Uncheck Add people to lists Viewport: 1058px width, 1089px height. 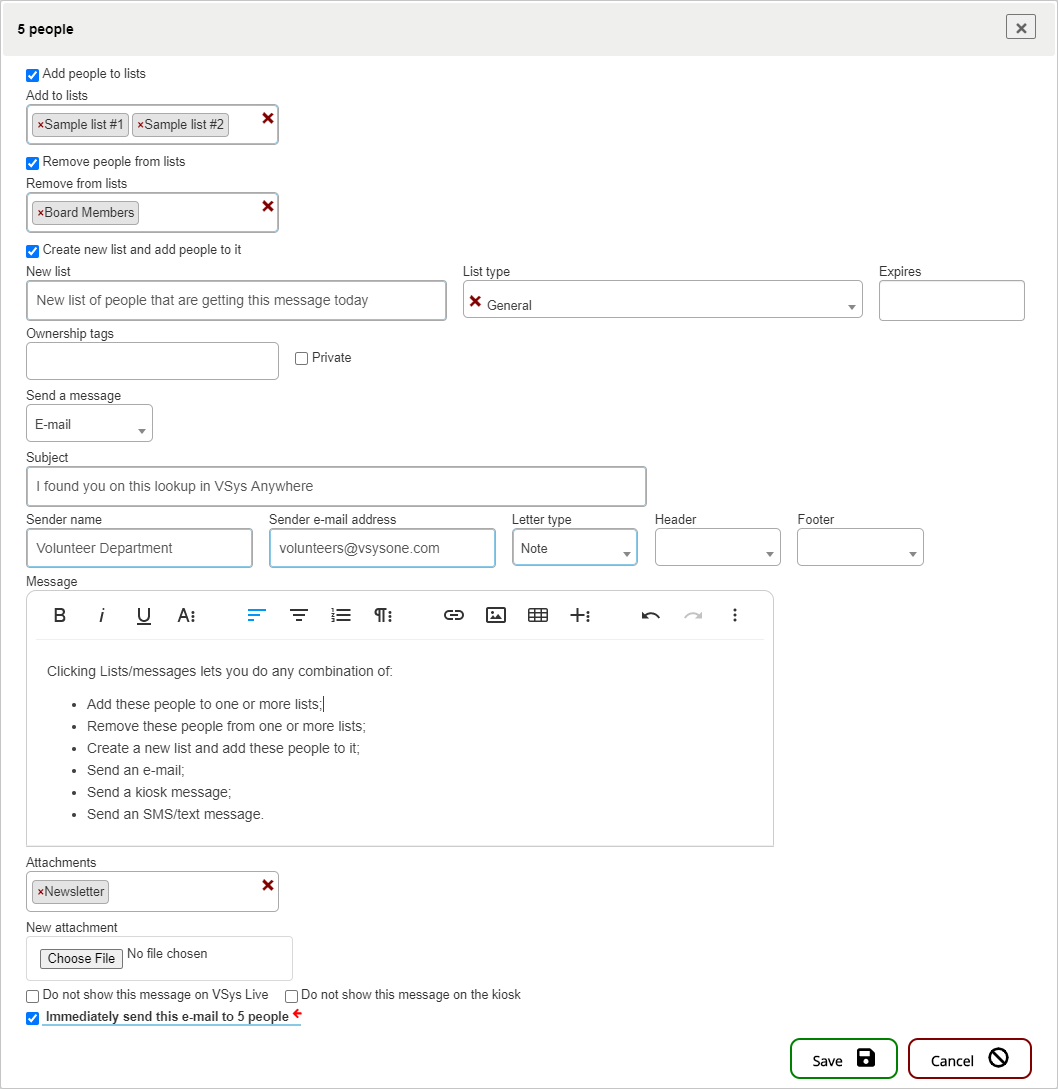[33, 75]
